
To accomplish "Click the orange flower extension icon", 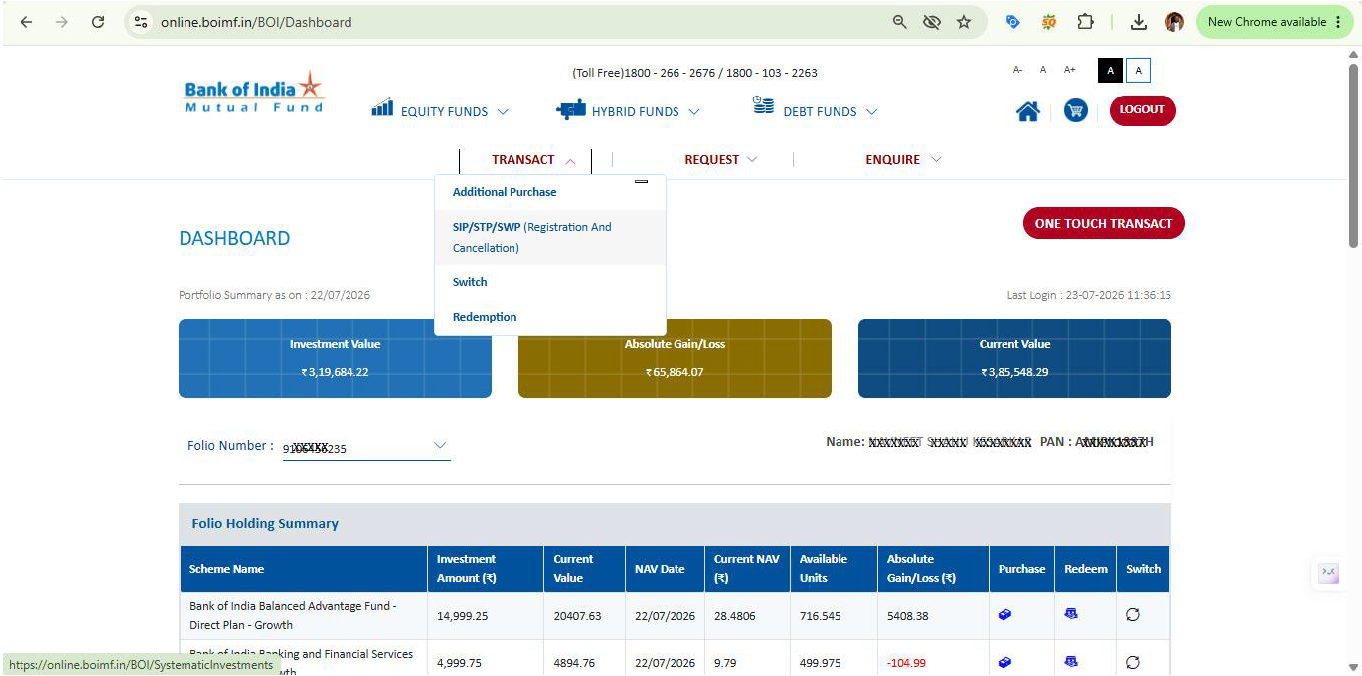I will [1049, 22].
